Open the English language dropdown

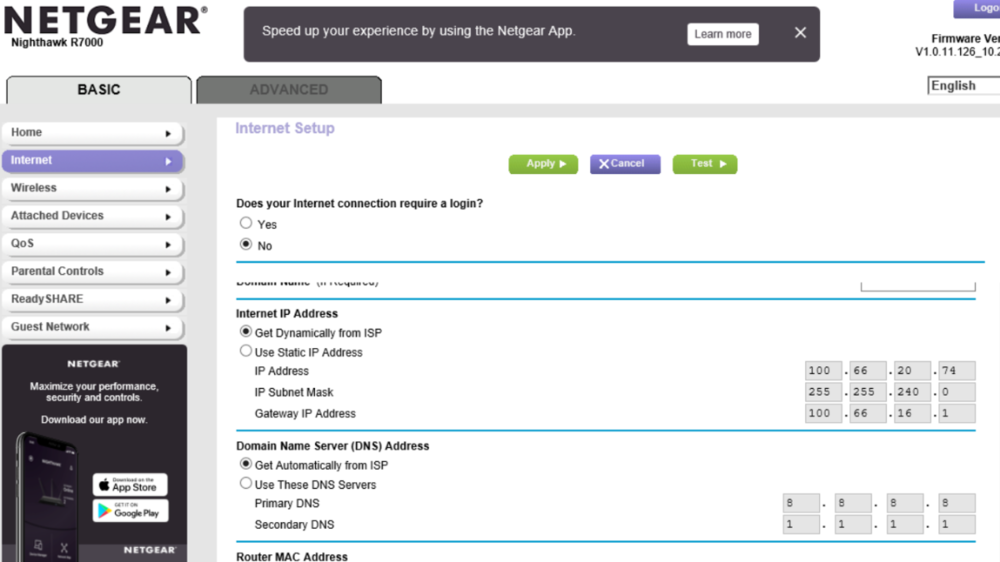pyautogui.click(x=963, y=86)
